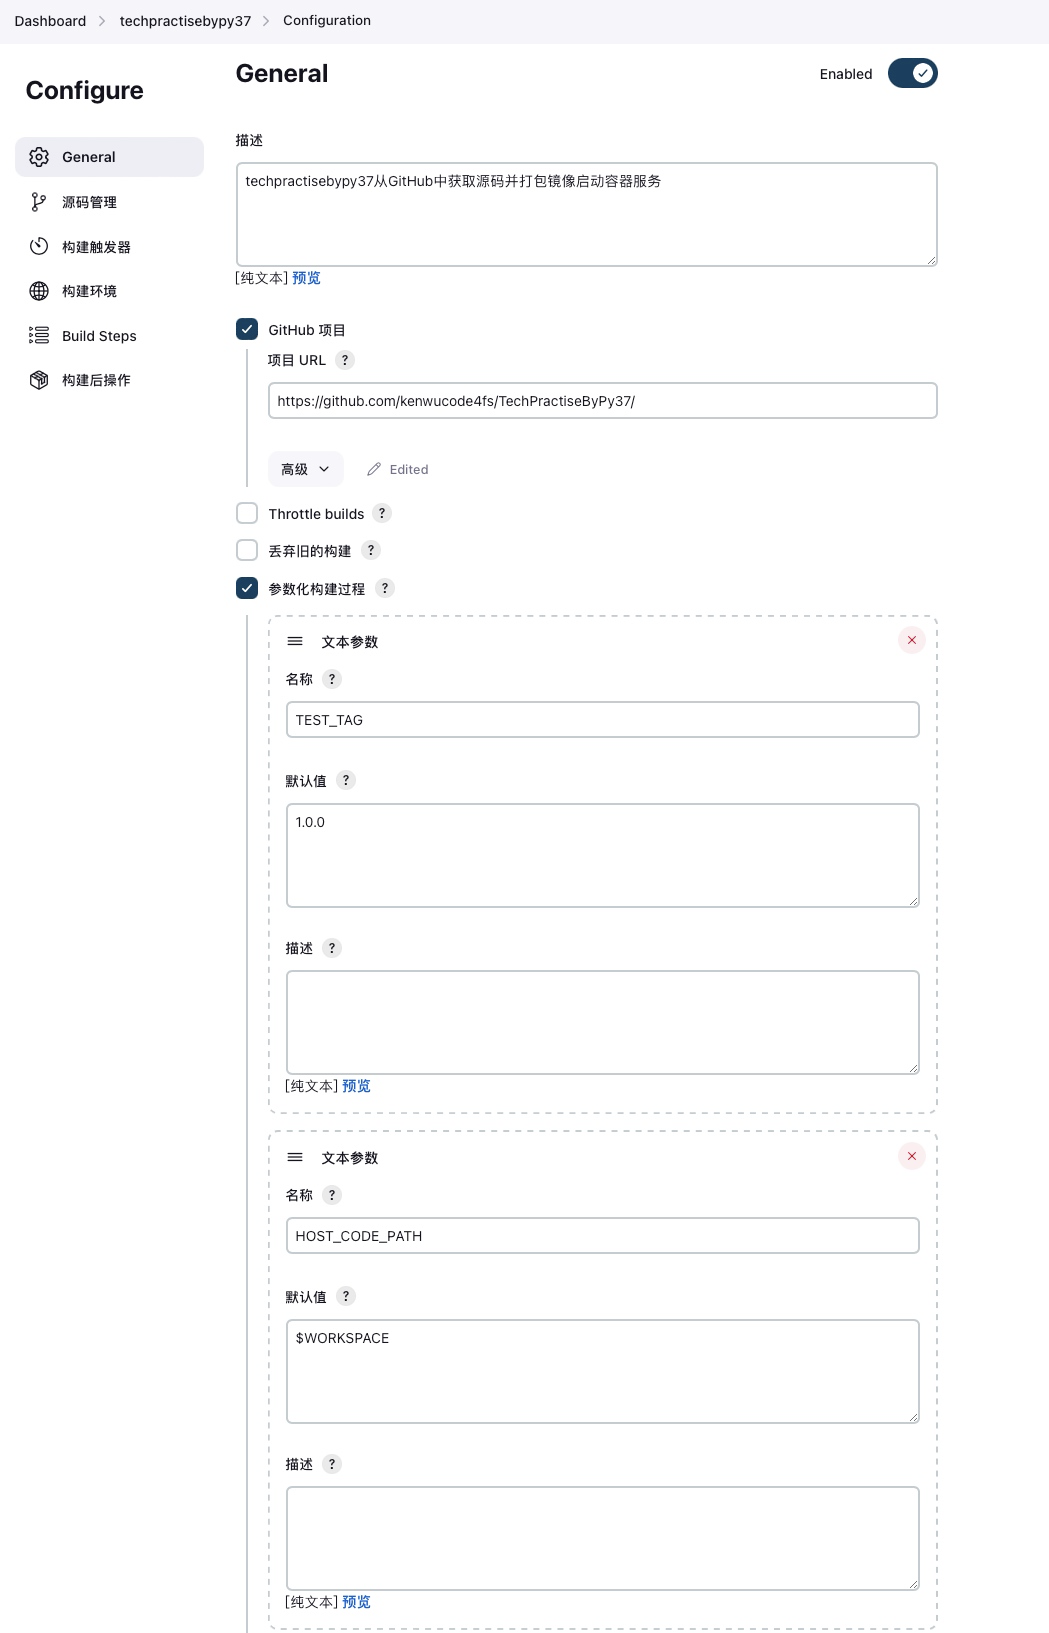Open help for 项目 URL question mark
1049x1633 pixels.
(345, 360)
